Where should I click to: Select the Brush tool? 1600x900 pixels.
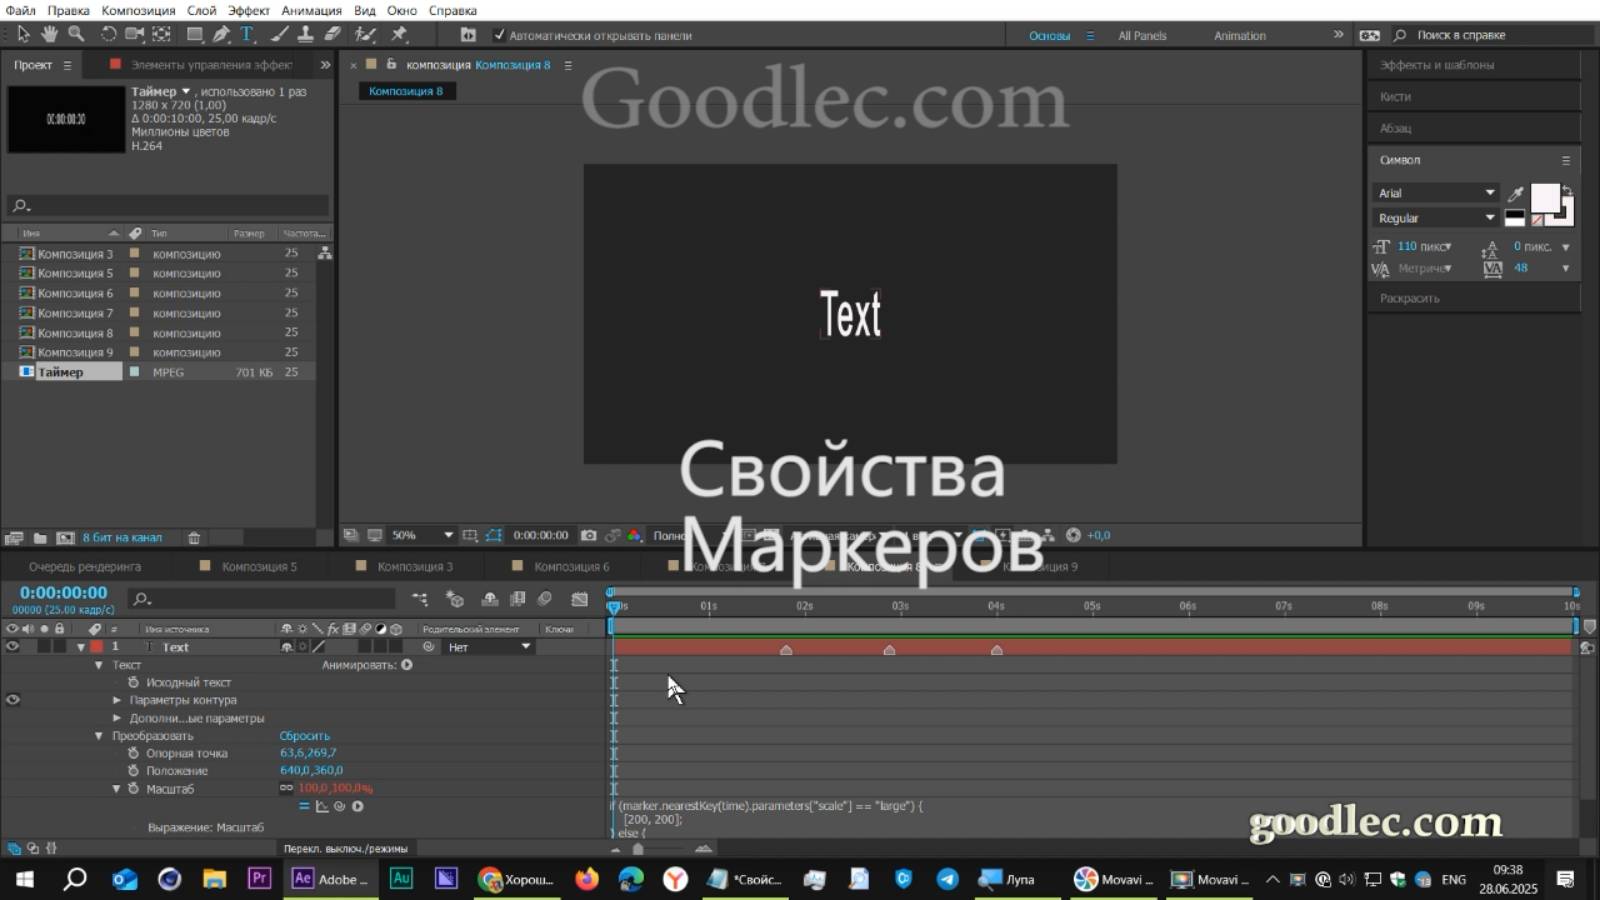tap(280, 34)
